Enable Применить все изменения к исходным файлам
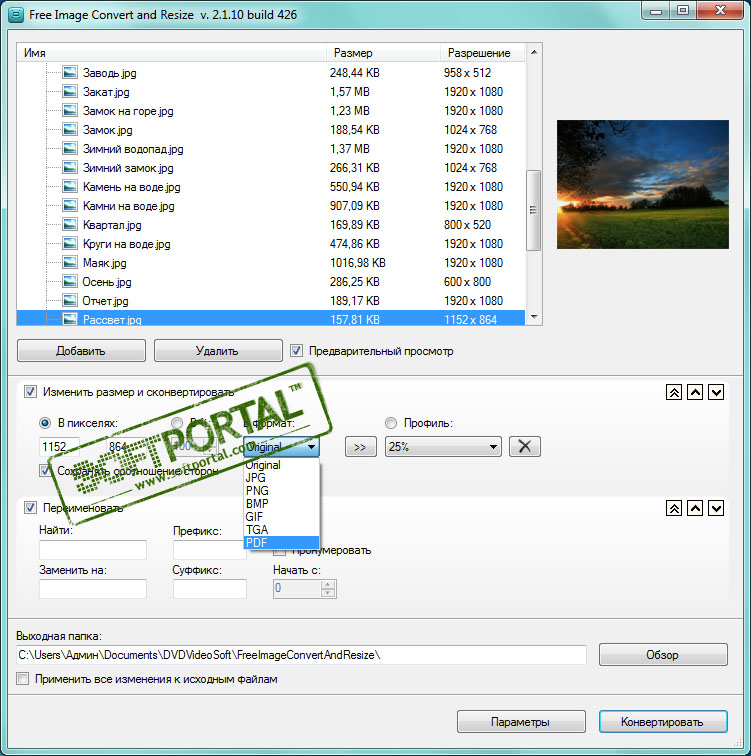 tap(22, 679)
